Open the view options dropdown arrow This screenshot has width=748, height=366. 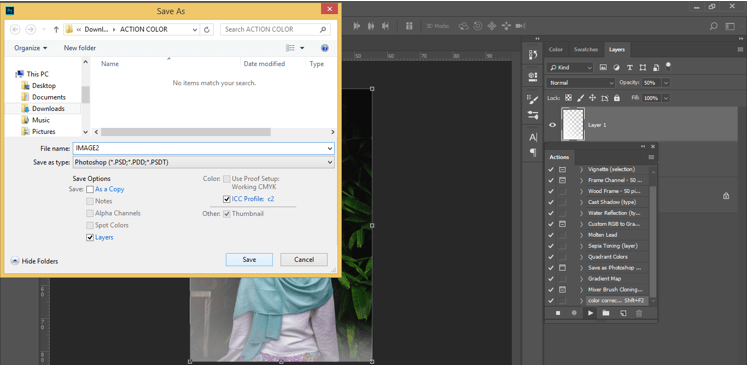click(302, 48)
